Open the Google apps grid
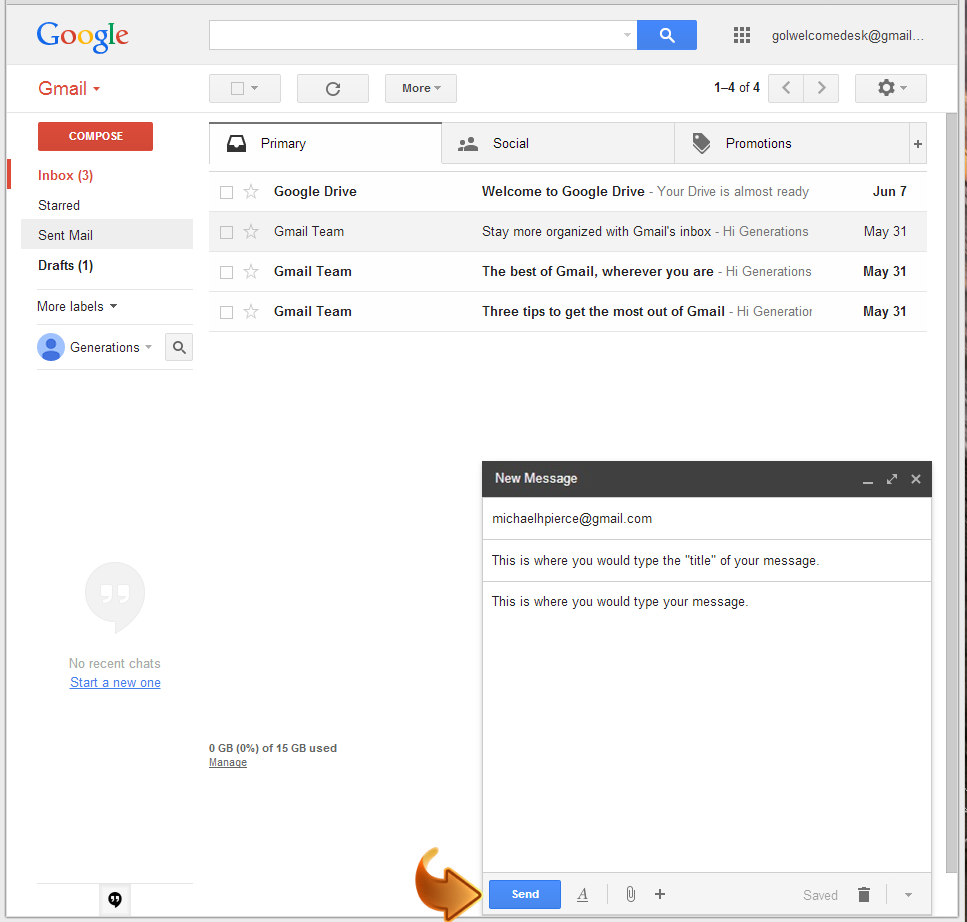Screen dimensions: 967x922 tap(742, 35)
